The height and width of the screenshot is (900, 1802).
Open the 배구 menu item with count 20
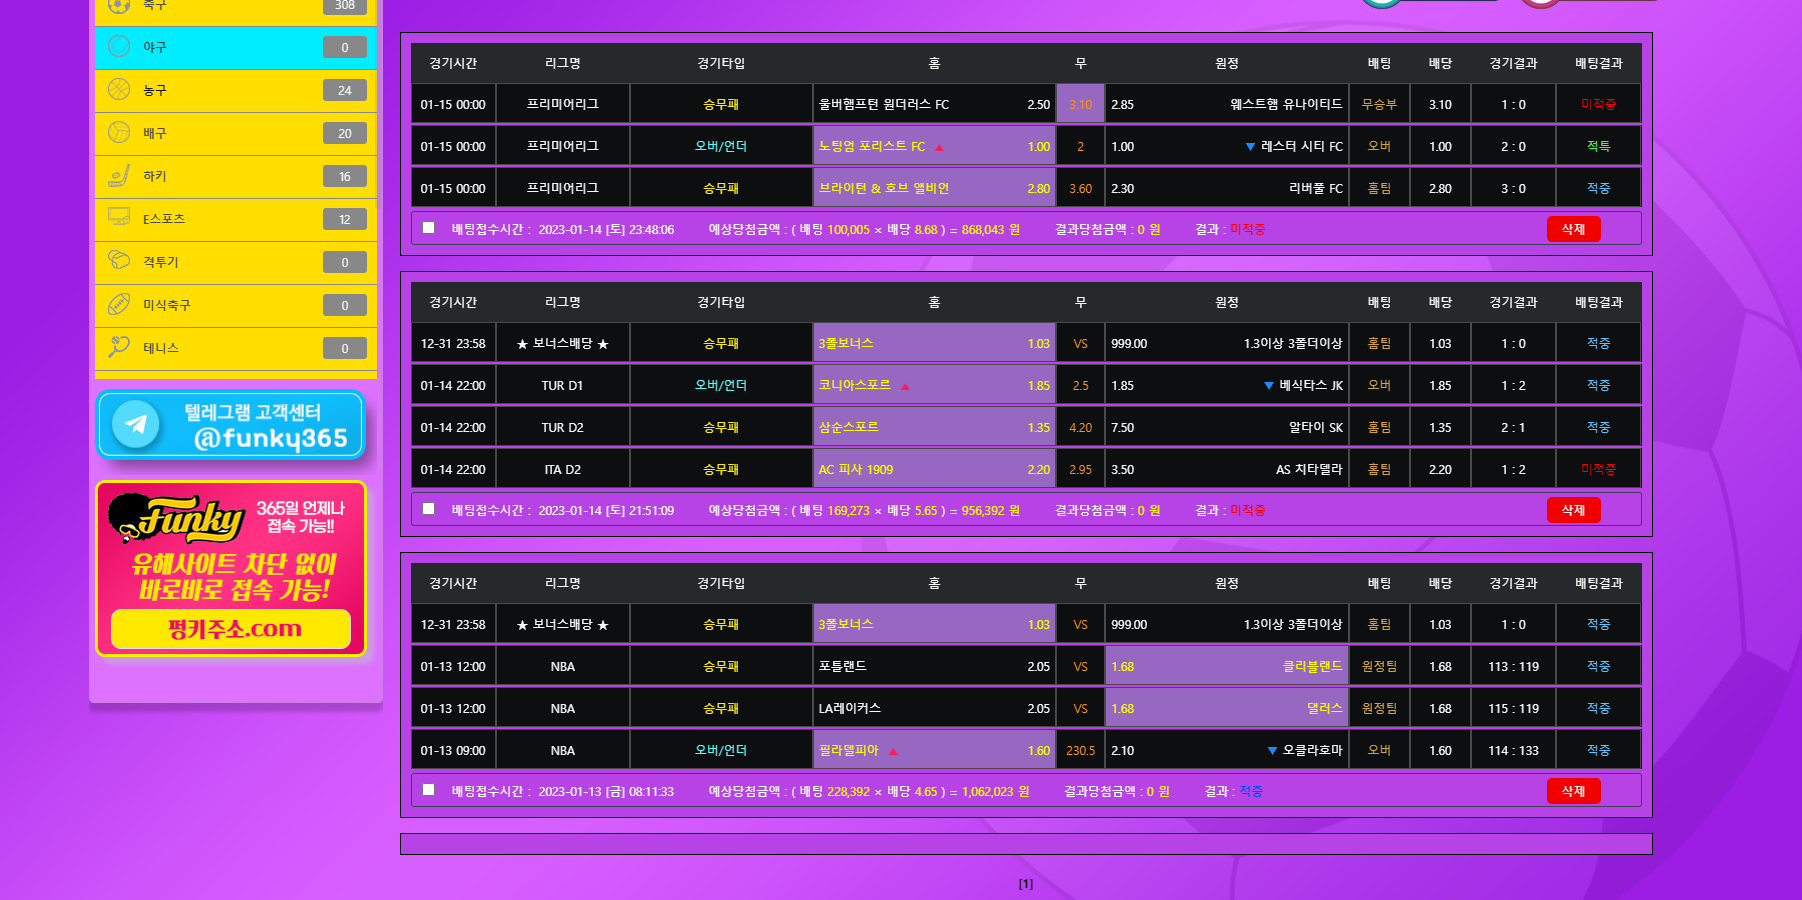236,133
